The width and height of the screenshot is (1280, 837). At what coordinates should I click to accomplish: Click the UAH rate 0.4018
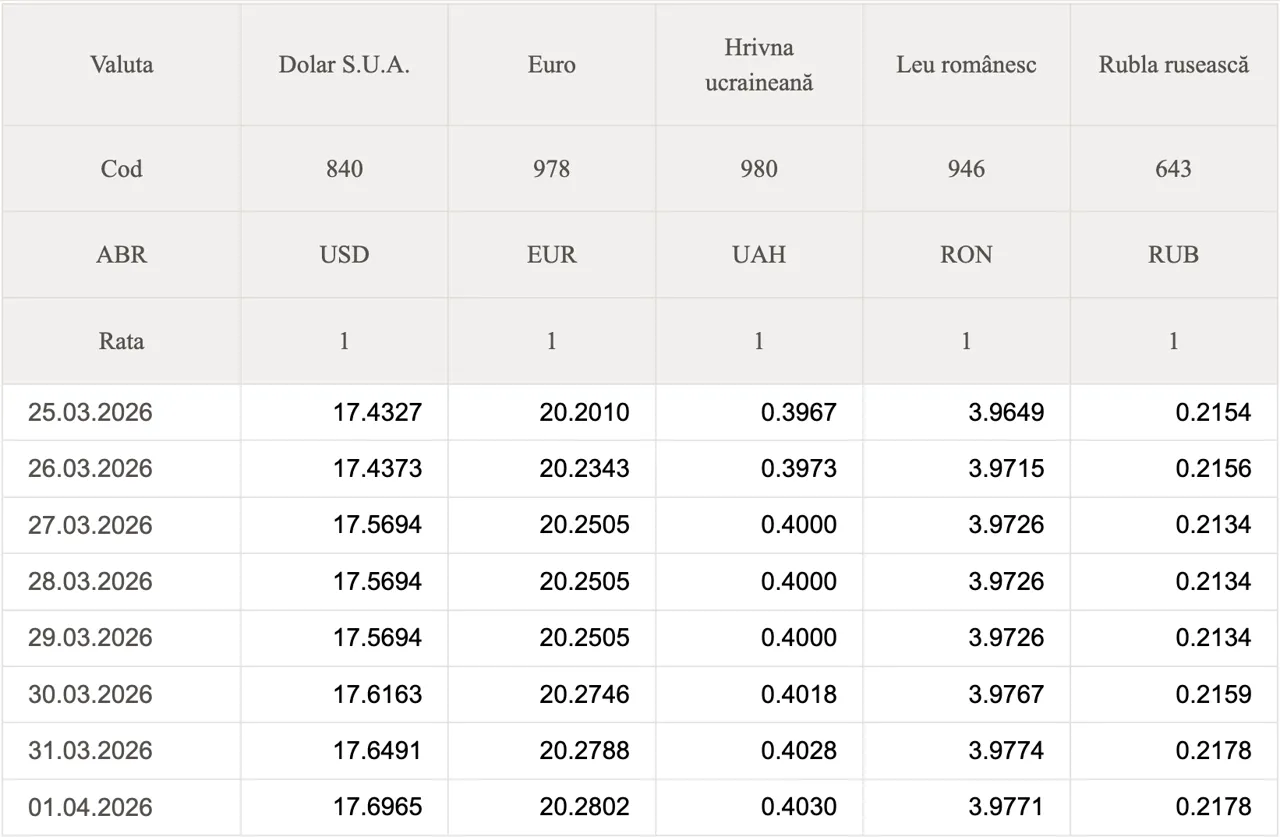pyautogui.click(x=798, y=694)
